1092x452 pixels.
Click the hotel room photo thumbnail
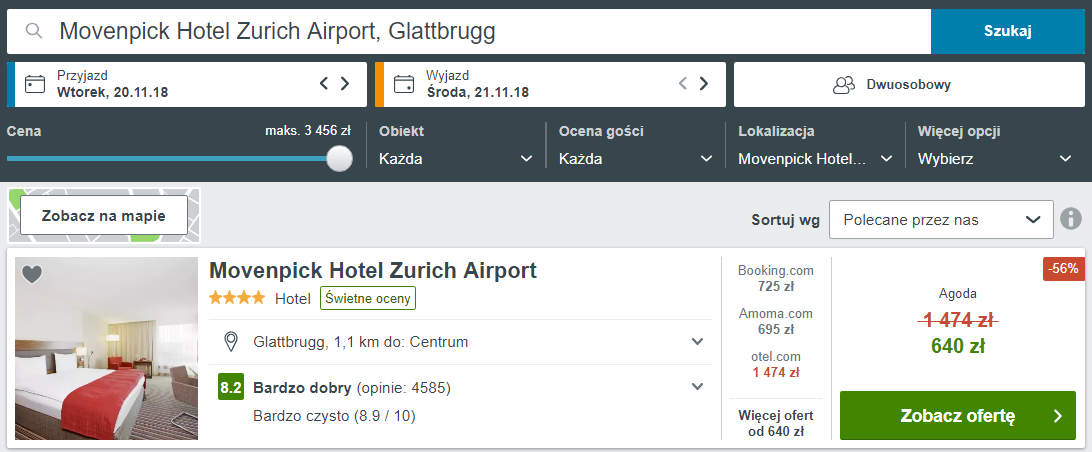pyautogui.click(x=107, y=348)
